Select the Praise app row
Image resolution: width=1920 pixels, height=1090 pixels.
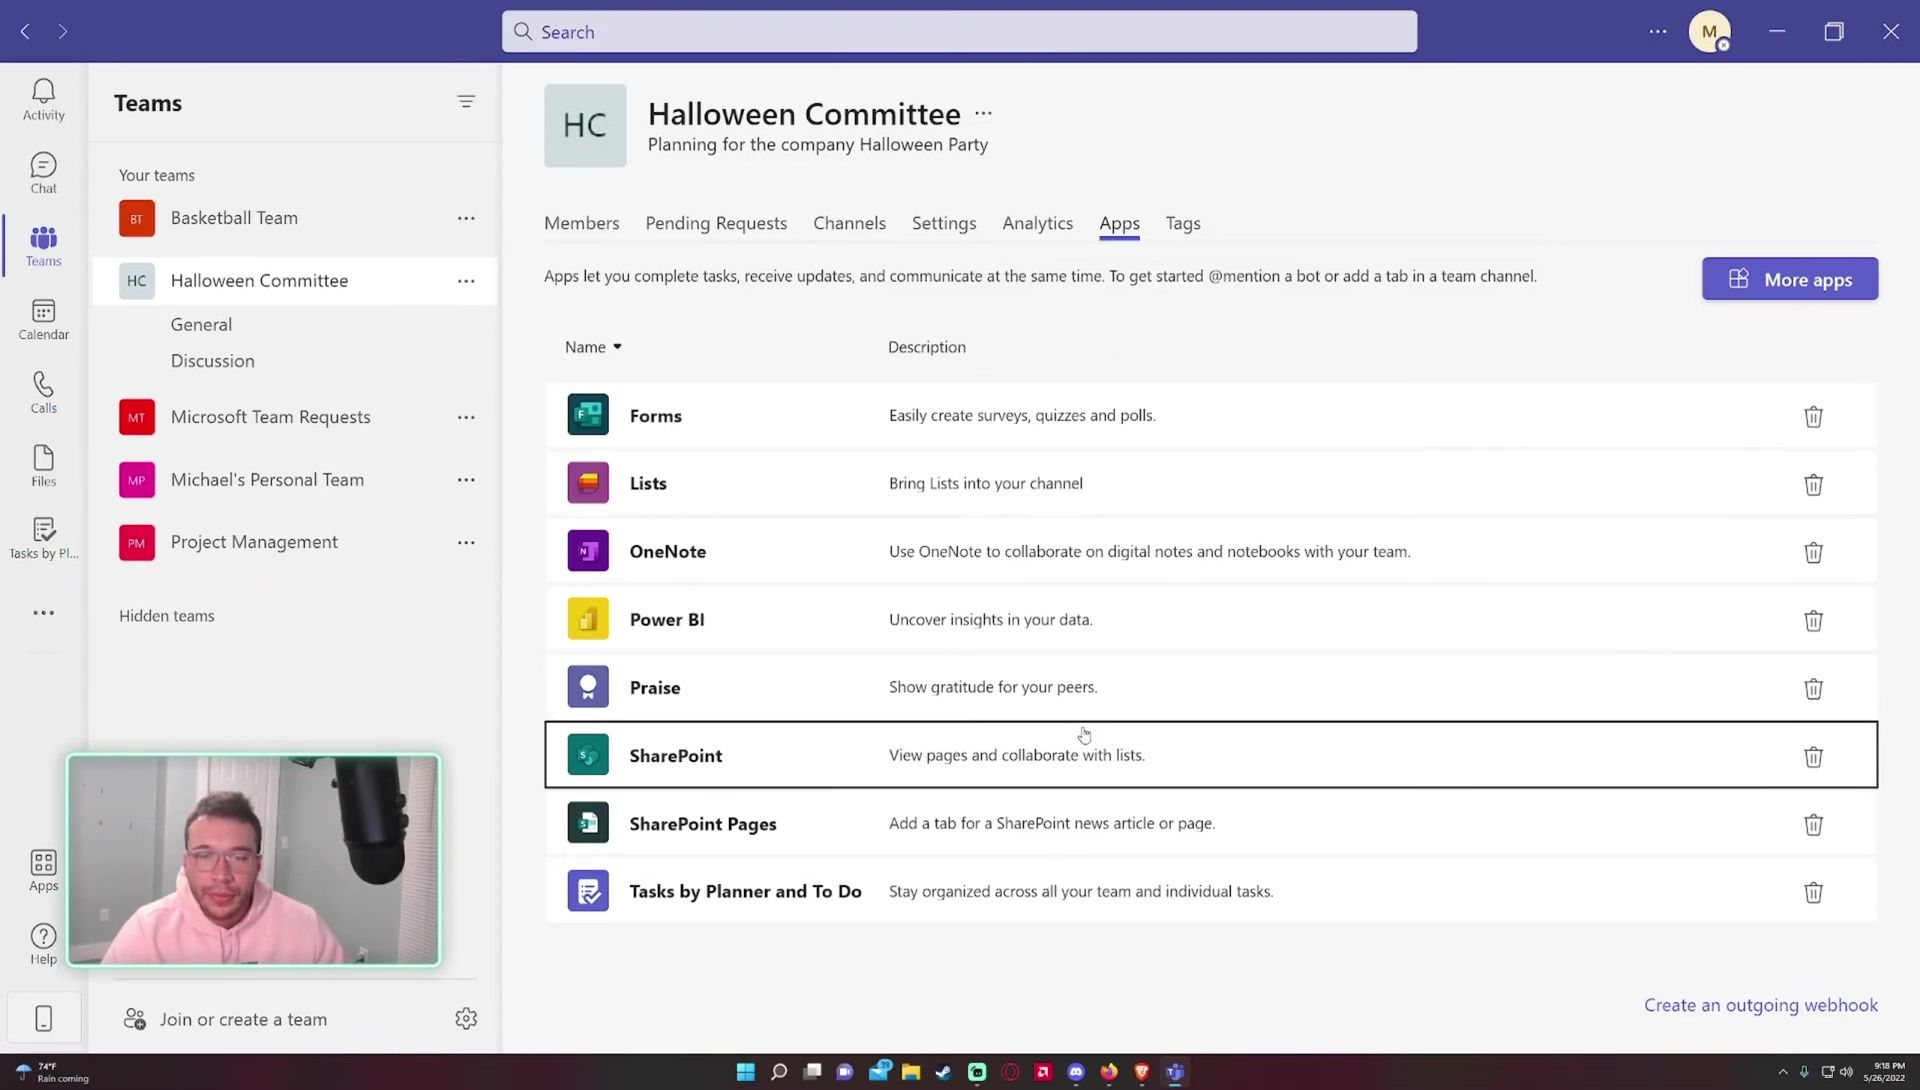pyautogui.click(x=1211, y=687)
